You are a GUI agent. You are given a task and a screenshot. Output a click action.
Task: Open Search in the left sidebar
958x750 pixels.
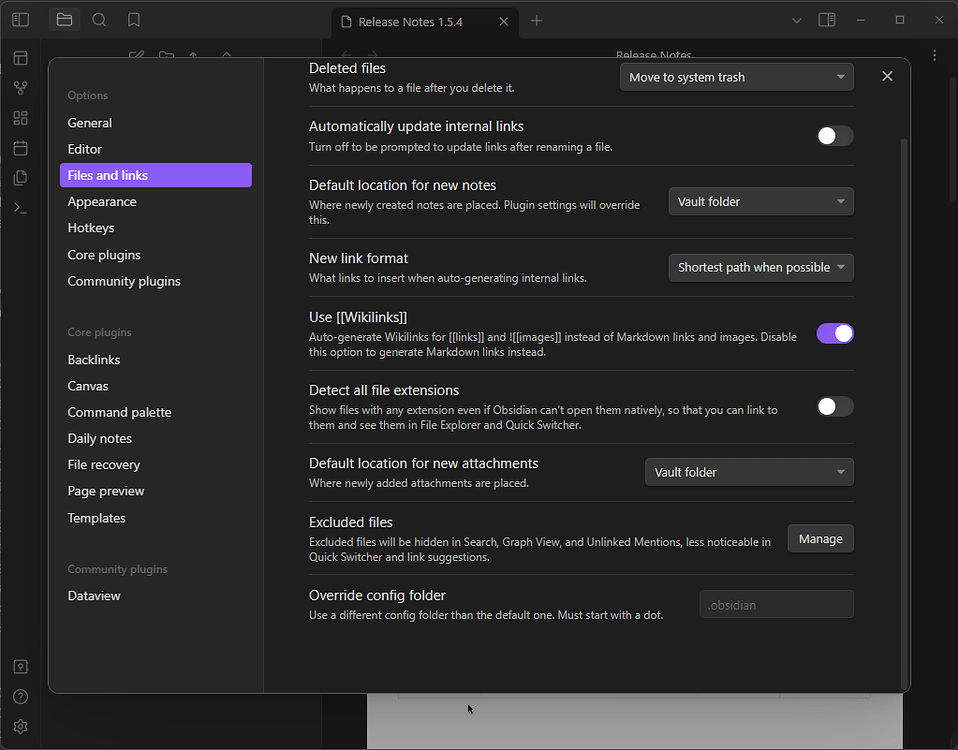click(x=99, y=19)
